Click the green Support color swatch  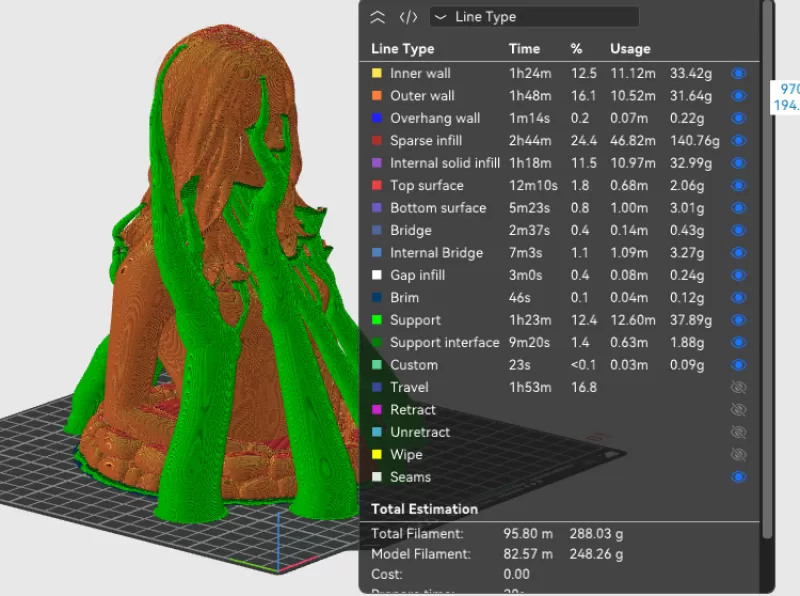(377, 320)
